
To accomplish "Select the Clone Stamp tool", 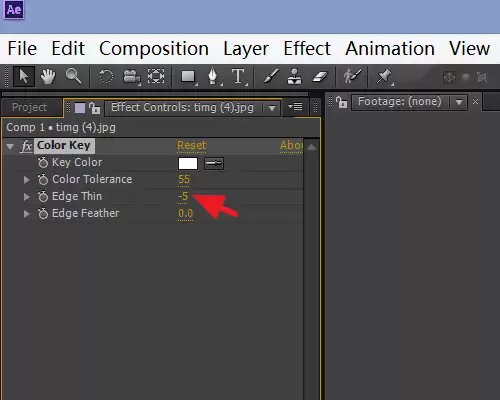I will click(294, 76).
